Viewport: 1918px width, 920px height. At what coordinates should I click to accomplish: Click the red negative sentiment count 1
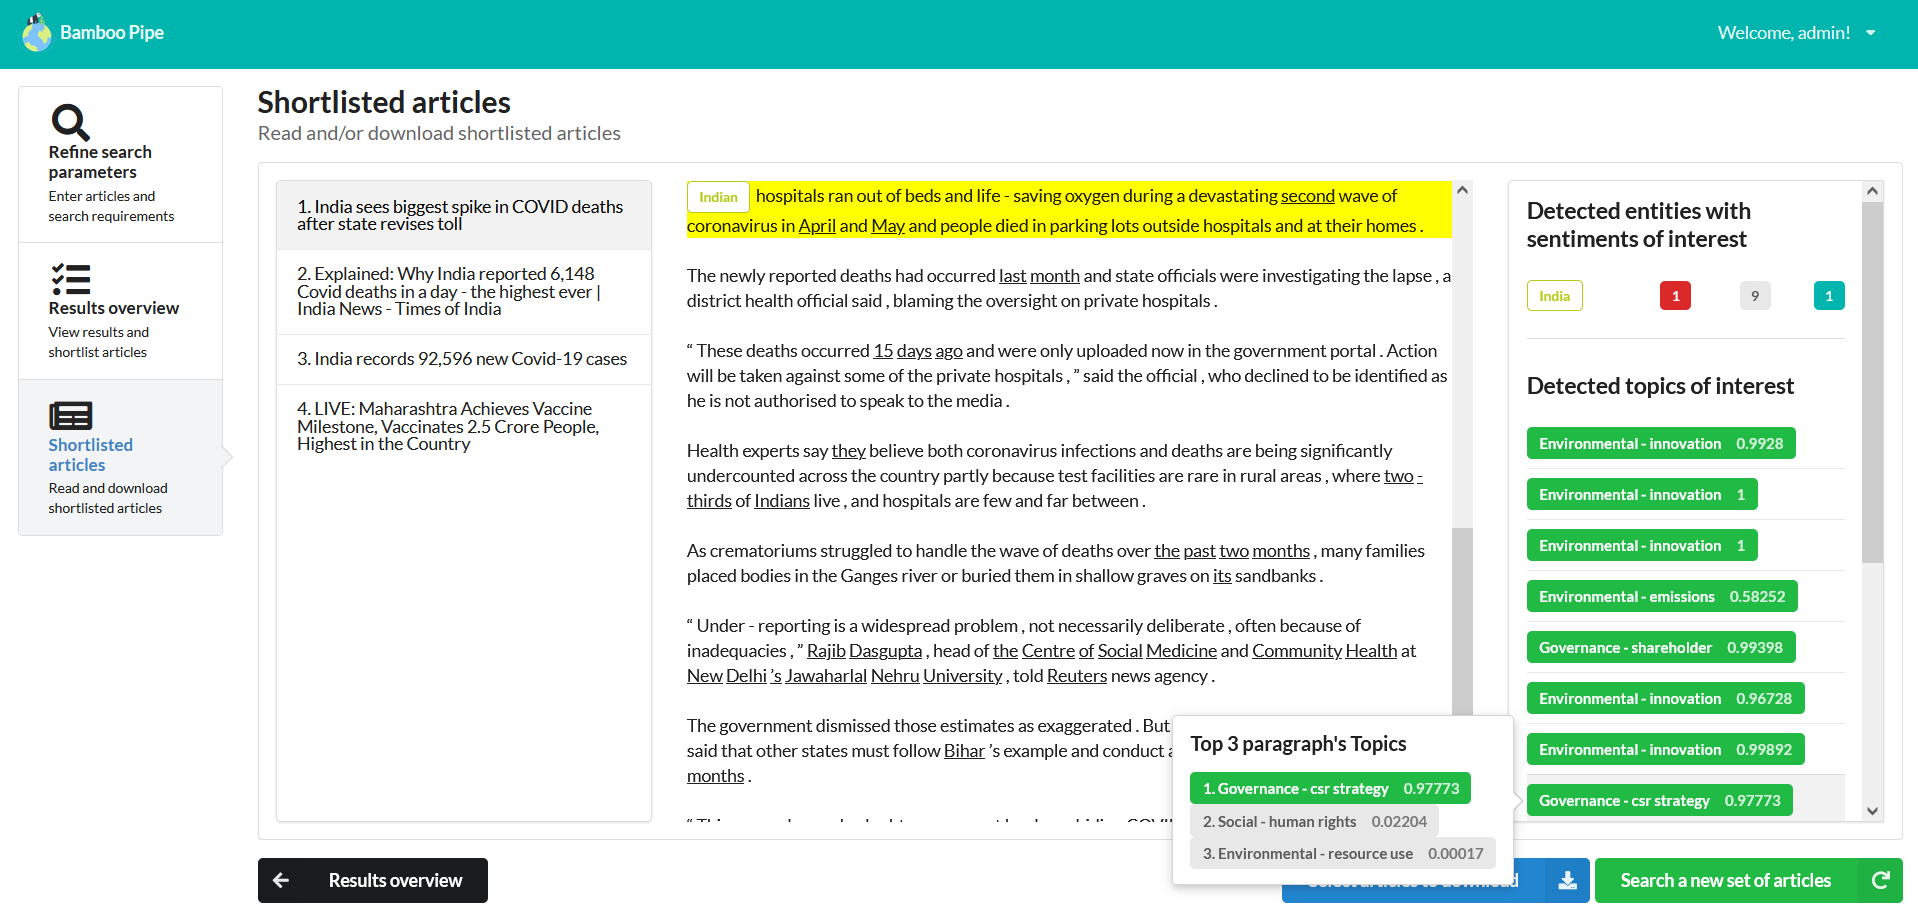click(1675, 296)
